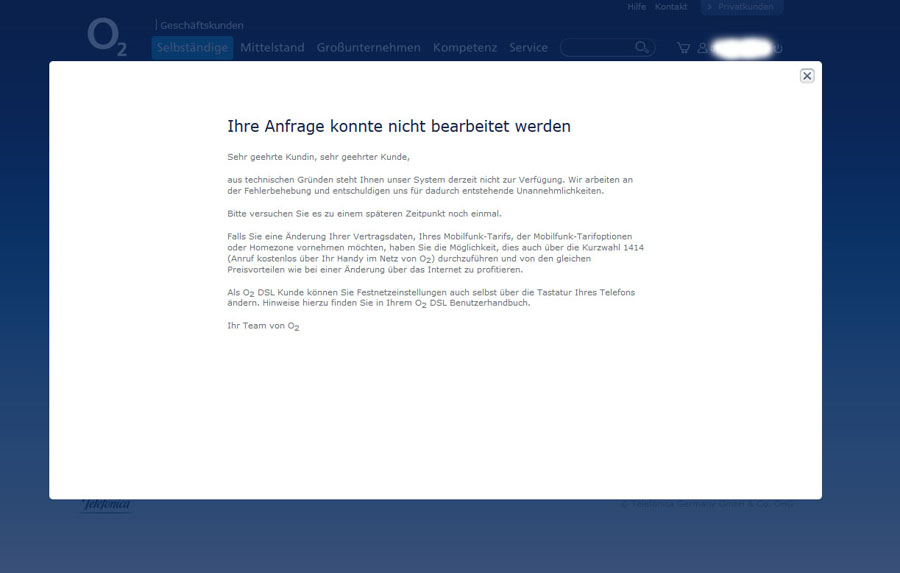This screenshot has height=573, width=900.
Task: Switch to Privatkunden button
Action: pos(741,7)
